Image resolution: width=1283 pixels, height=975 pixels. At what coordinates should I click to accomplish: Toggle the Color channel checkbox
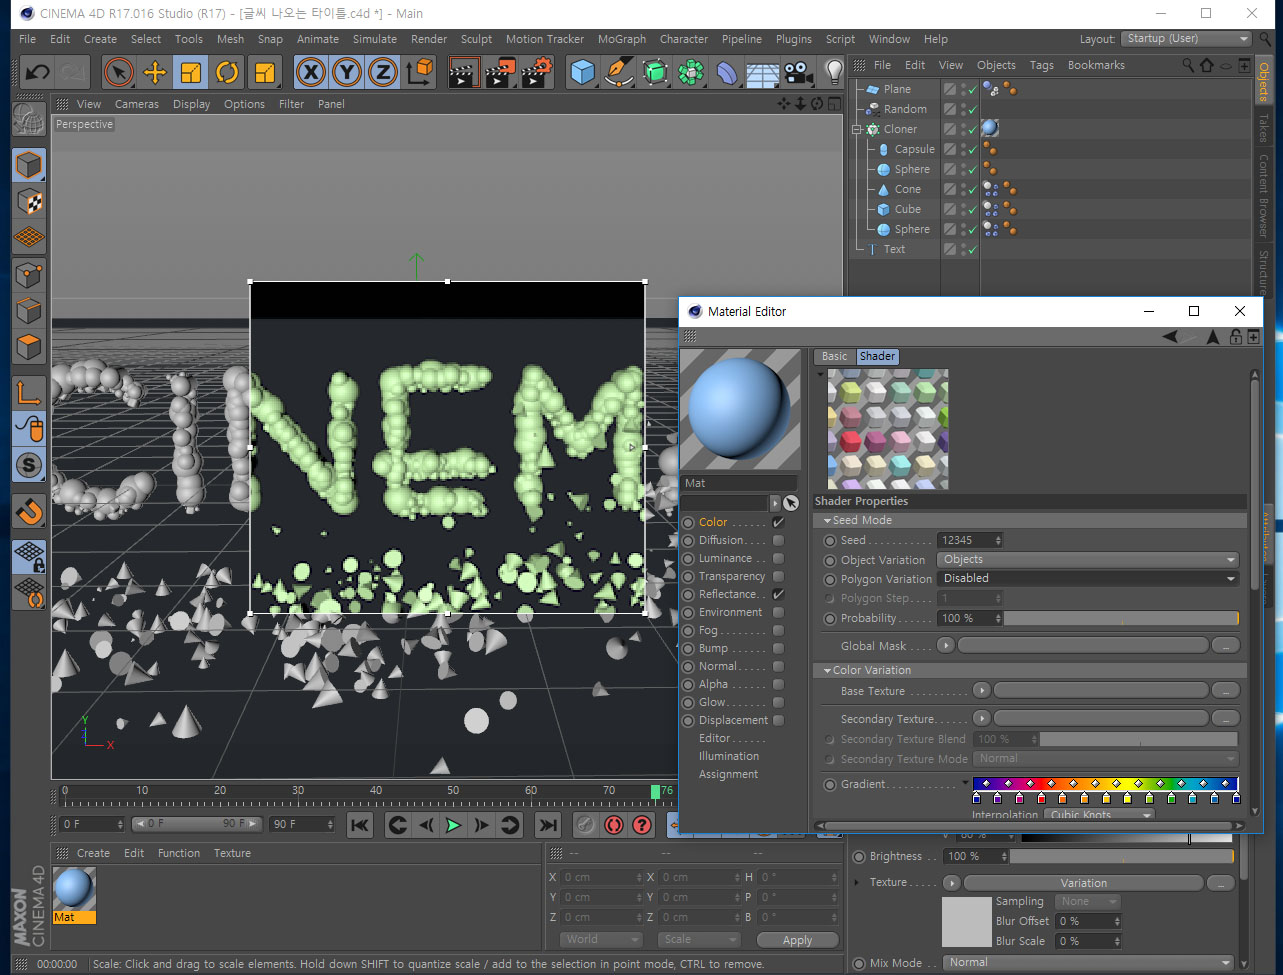(x=778, y=522)
